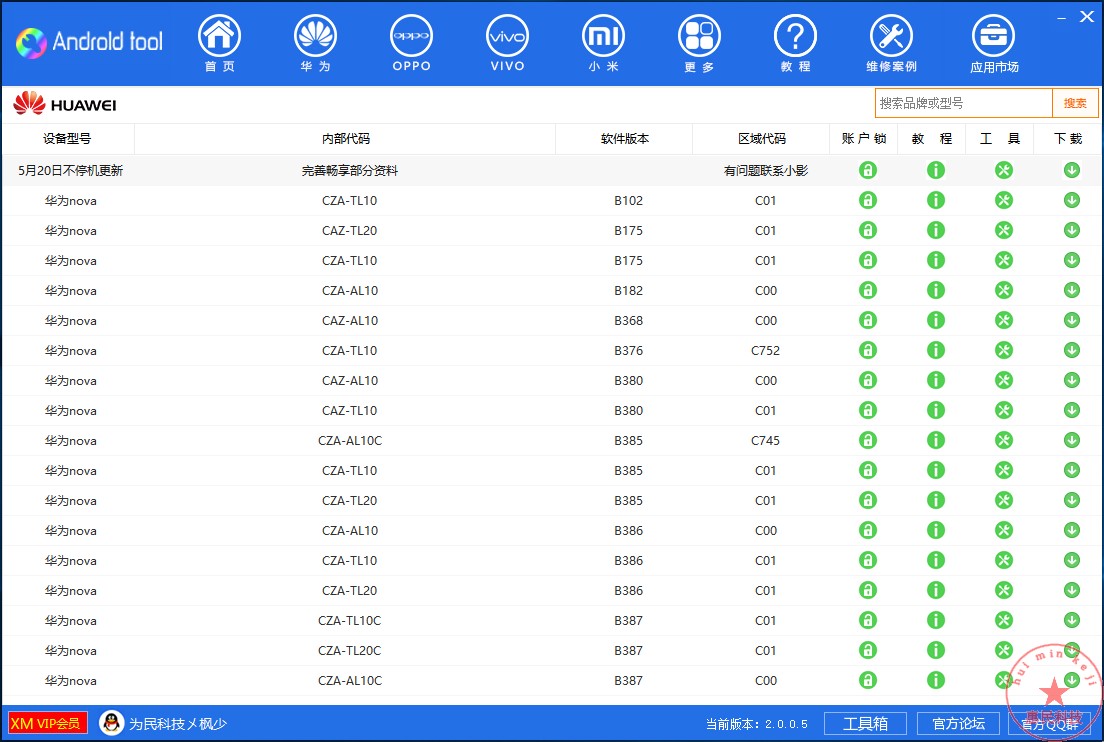Viewport: 1104px width, 742px height.
Task: Open the 更多 more brands panel
Action: click(699, 42)
